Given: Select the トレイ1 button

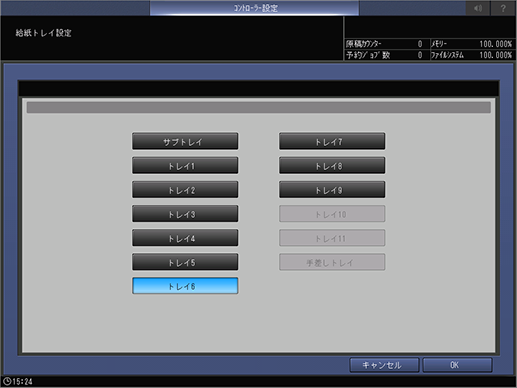Looking at the screenshot, I should point(185,166).
